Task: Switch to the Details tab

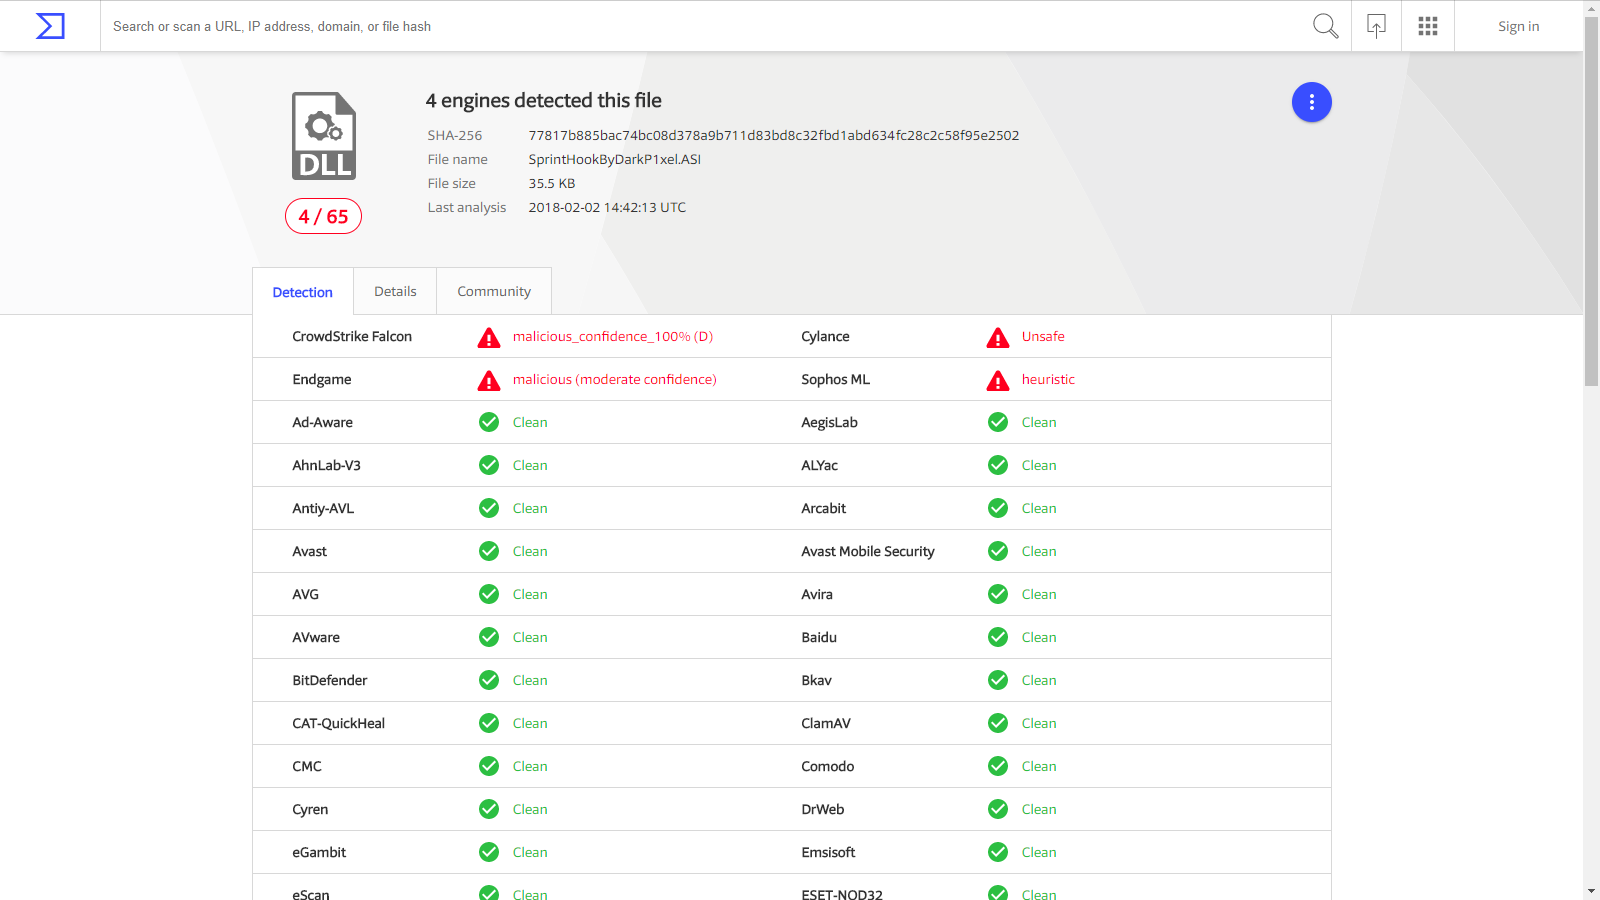Action: pos(395,291)
